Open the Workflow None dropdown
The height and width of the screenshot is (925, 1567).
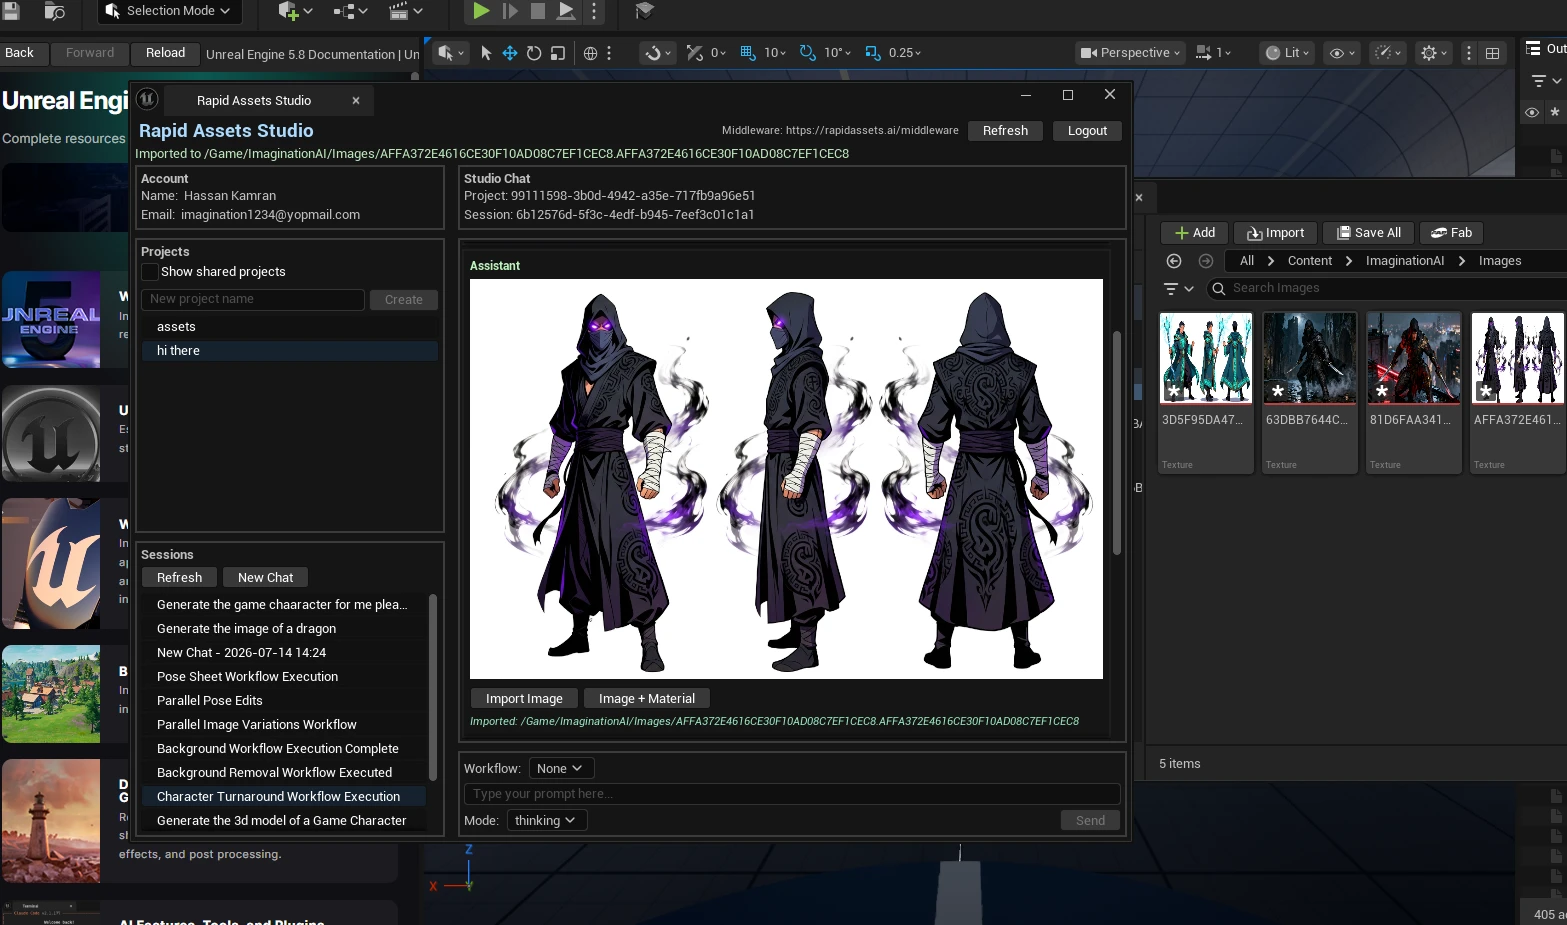[x=561, y=768]
